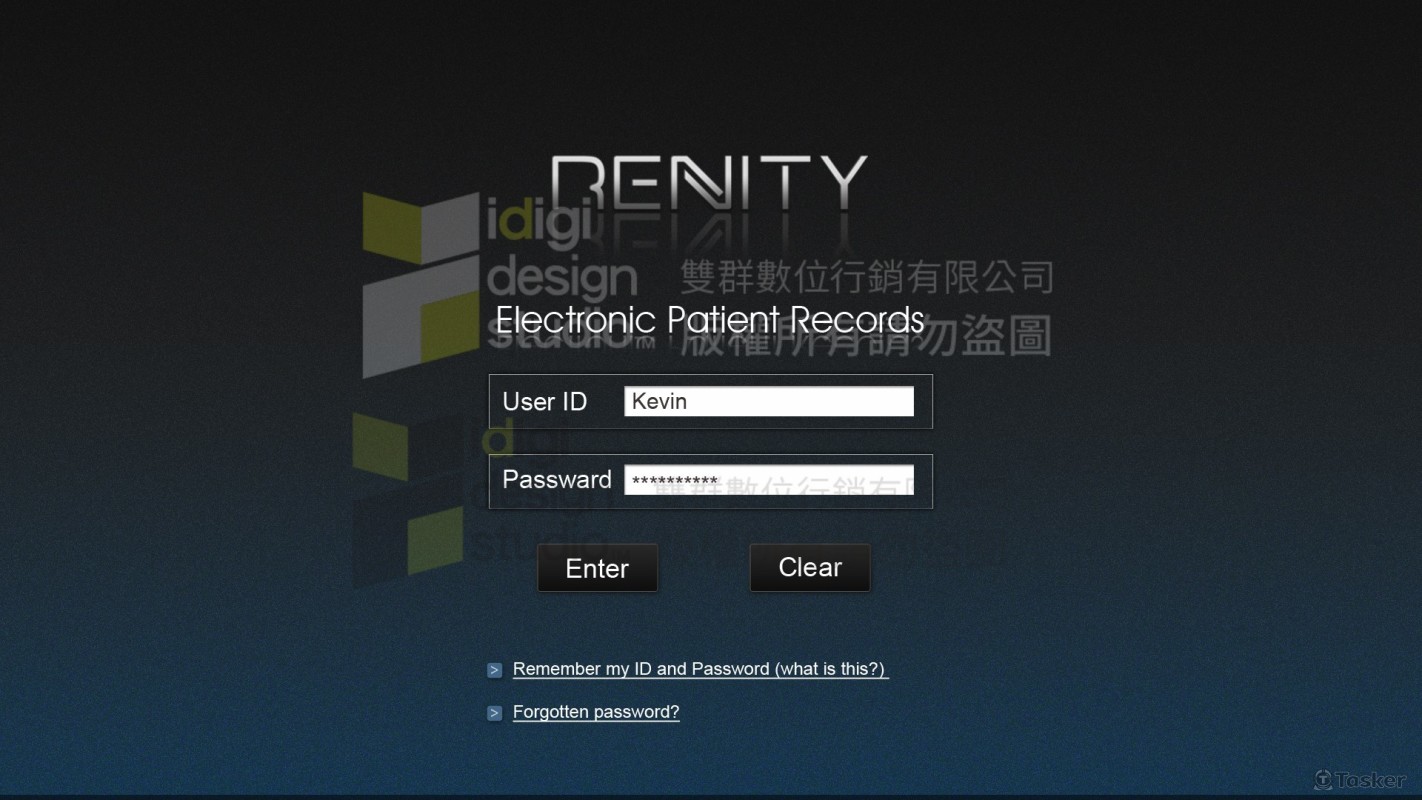This screenshot has height=800, width=1422.
Task: Click the 版權所有請勿盜圖 watermark line
Action: pos(866,337)
